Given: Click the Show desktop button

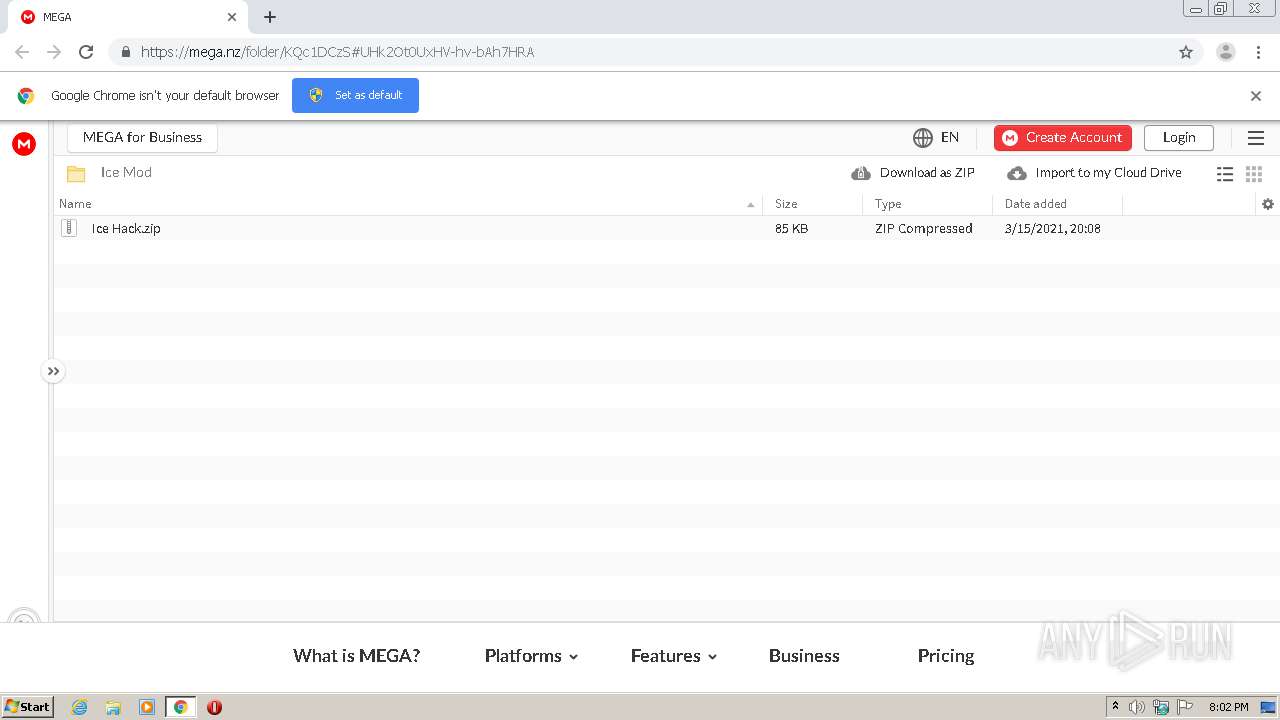Looking at the screenshot, I should click(x=1268, y=707).
